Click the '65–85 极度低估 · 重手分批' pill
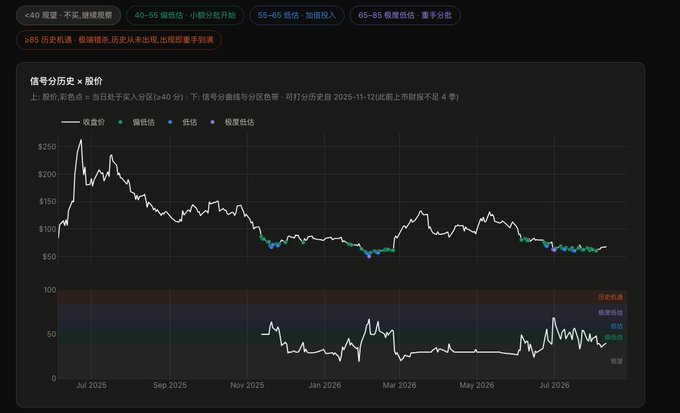680x413 pixels. 405,15
